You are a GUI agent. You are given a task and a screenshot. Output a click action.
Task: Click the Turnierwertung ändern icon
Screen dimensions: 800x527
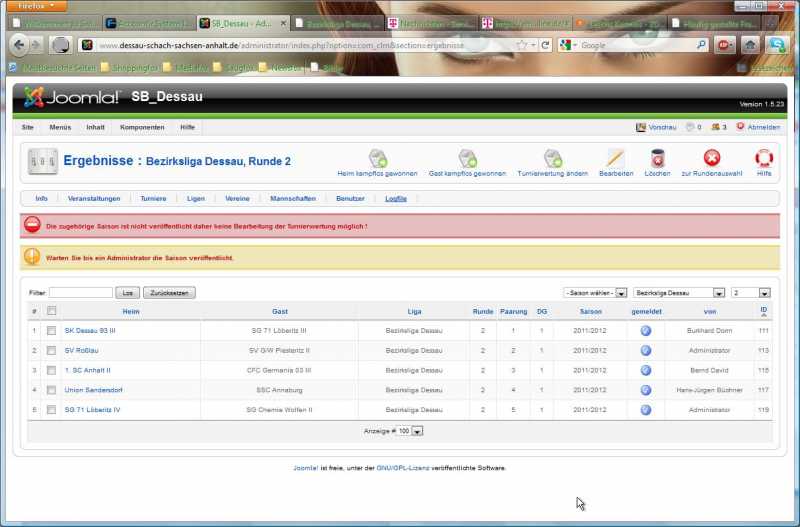tap(553, 158)
